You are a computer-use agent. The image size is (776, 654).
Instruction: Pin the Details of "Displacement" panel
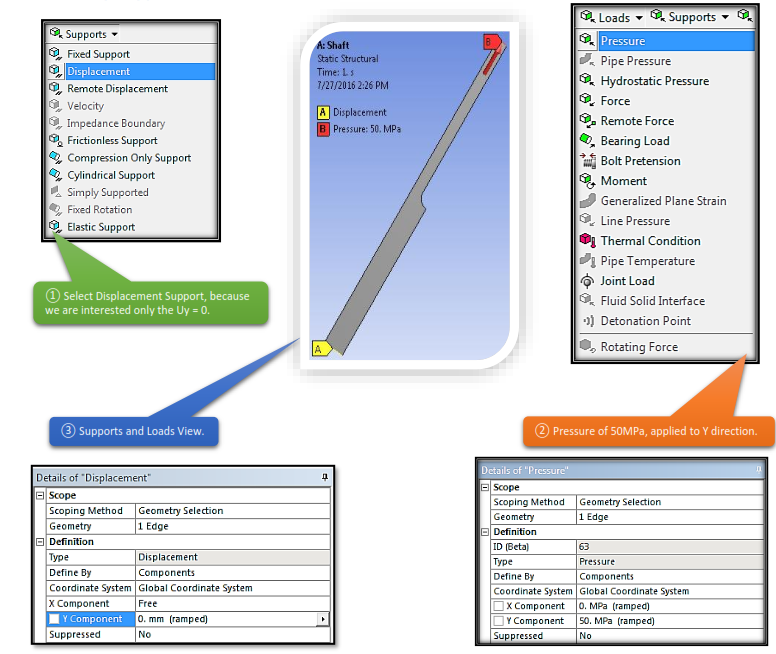[x=324, y=478]
